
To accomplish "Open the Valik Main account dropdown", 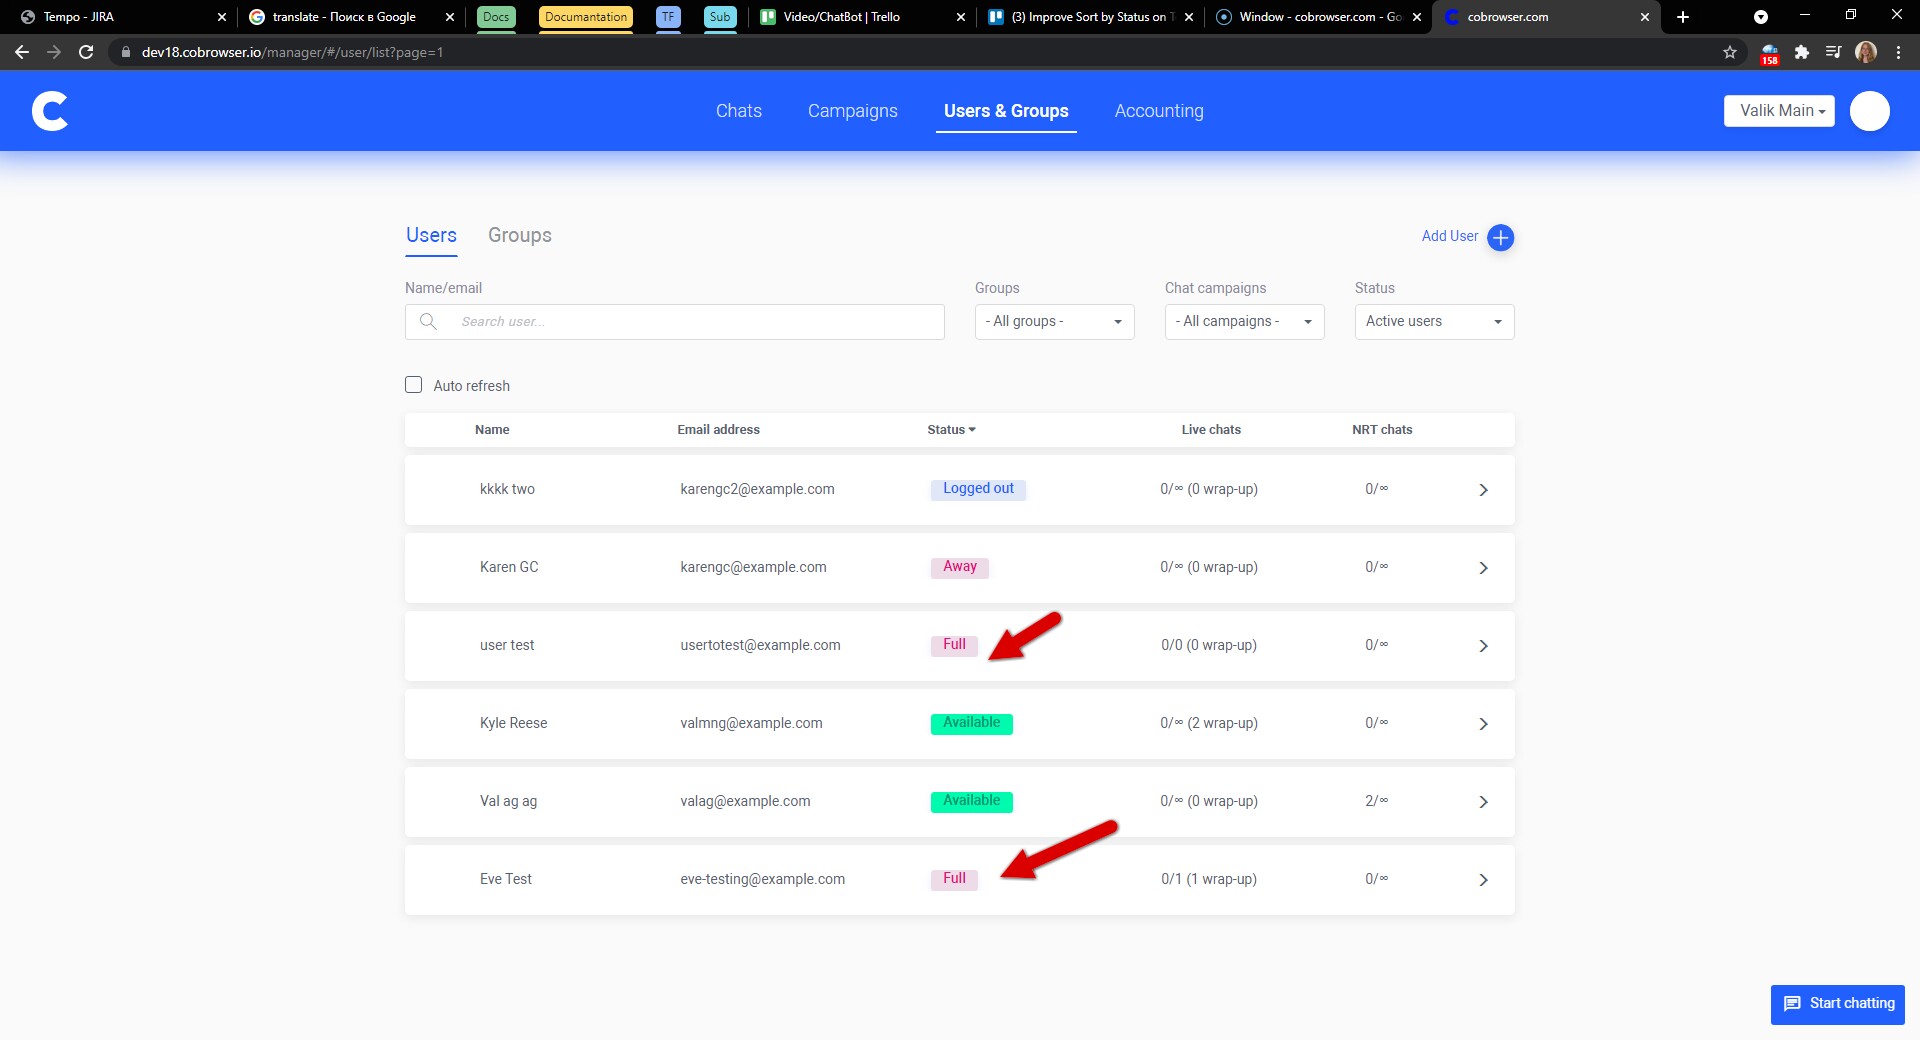I will [x=1779, y=111].
